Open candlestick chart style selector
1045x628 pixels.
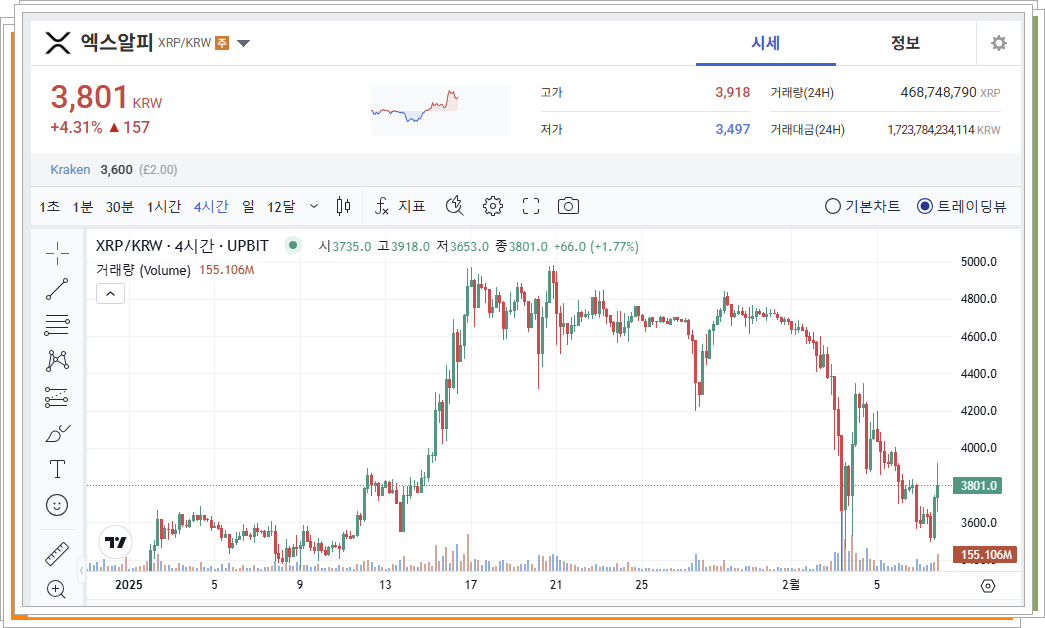click(343, 206)
